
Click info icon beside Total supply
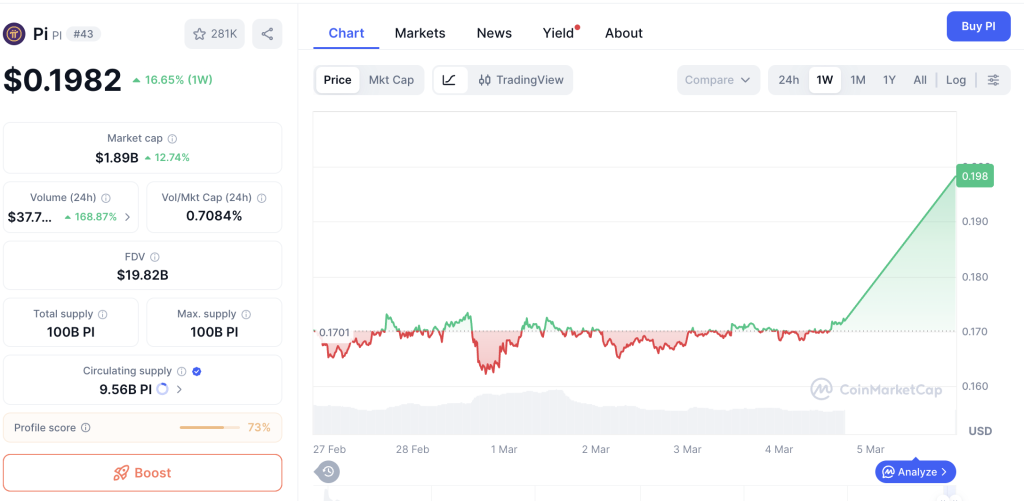tap(103, 314)
